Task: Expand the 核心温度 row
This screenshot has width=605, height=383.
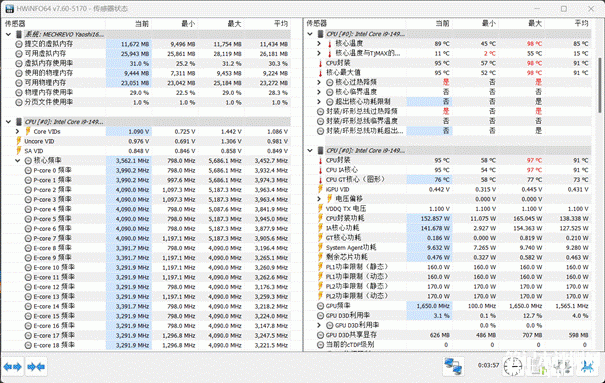Action: pos(319,44)
